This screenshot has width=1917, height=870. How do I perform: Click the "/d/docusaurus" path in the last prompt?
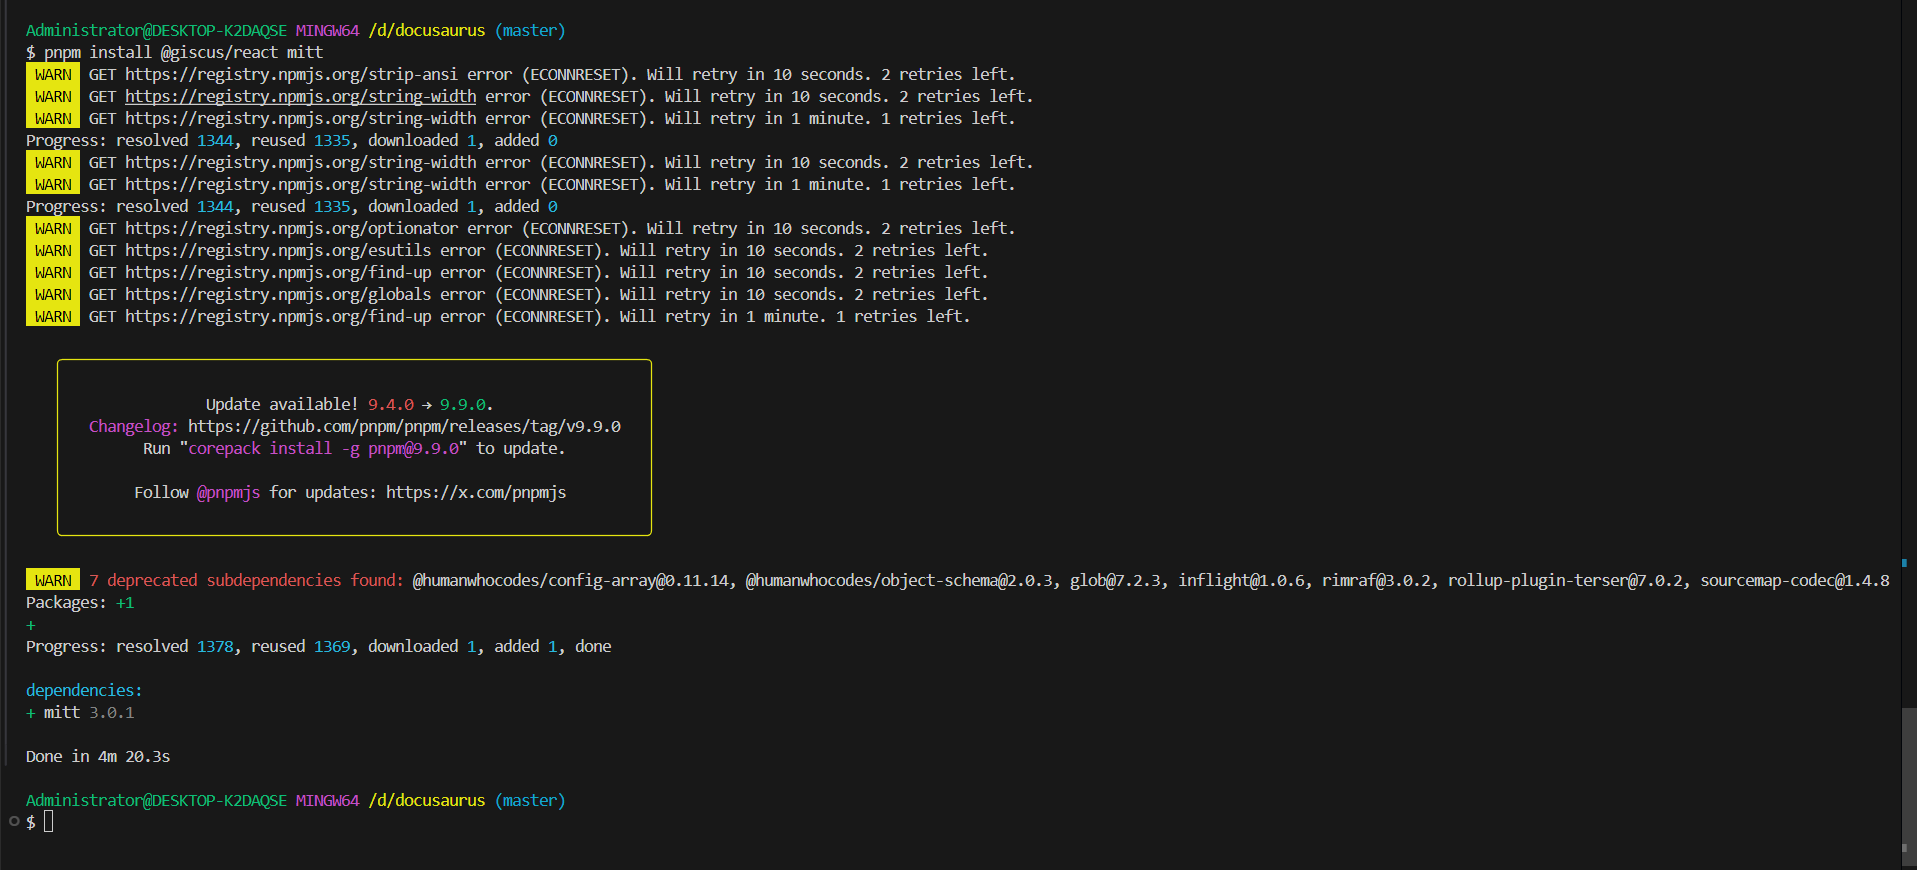(x=427, y=801)
